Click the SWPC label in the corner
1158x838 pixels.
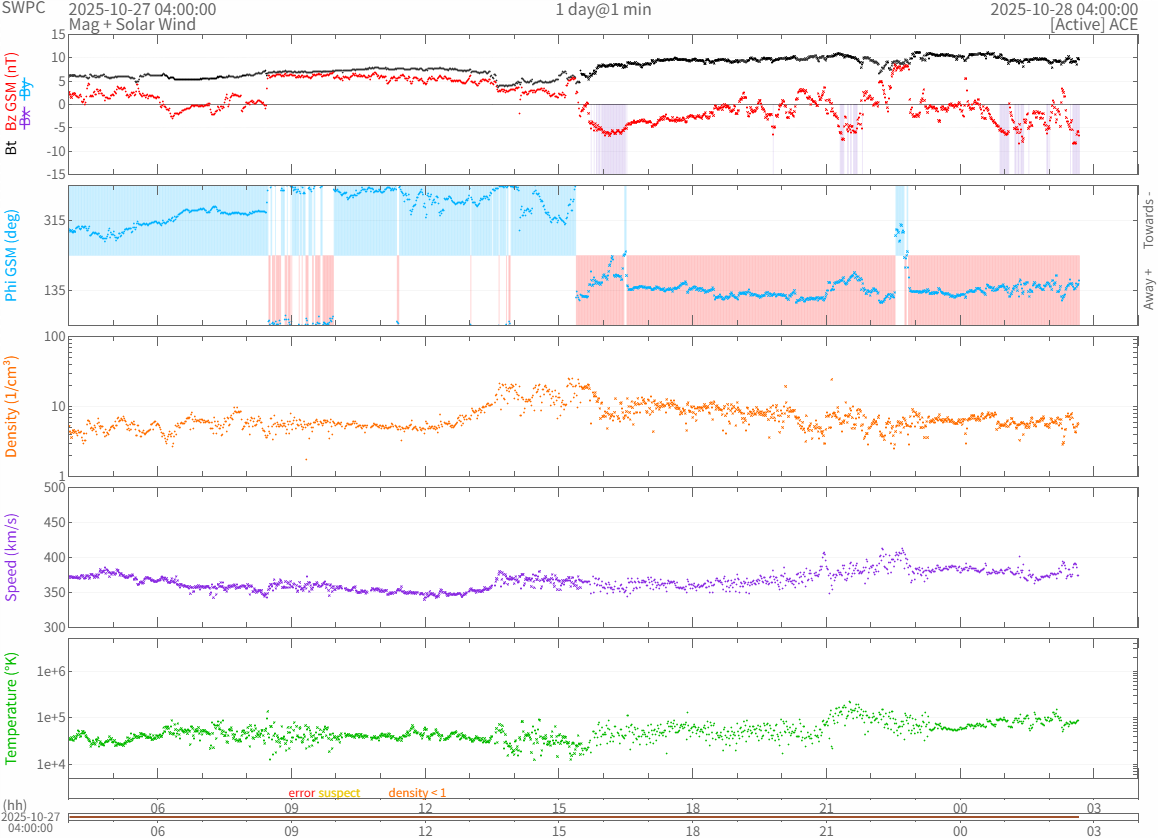pyautogui.click(x=22, y=8)
